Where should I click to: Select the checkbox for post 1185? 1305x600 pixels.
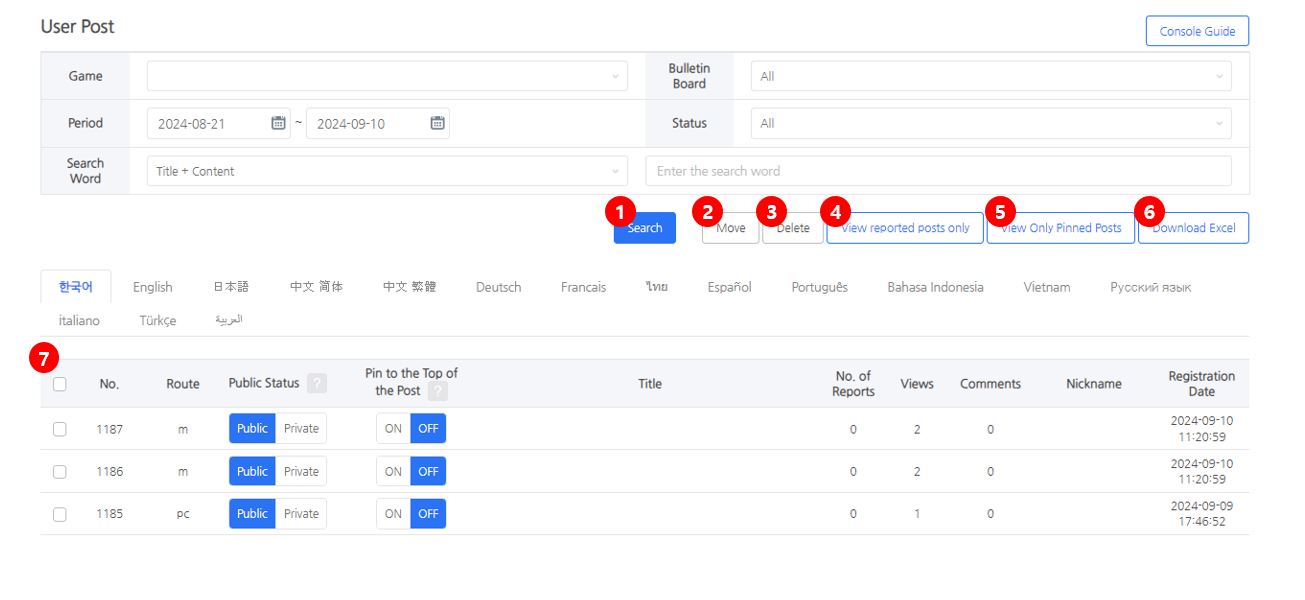point(60,514)
